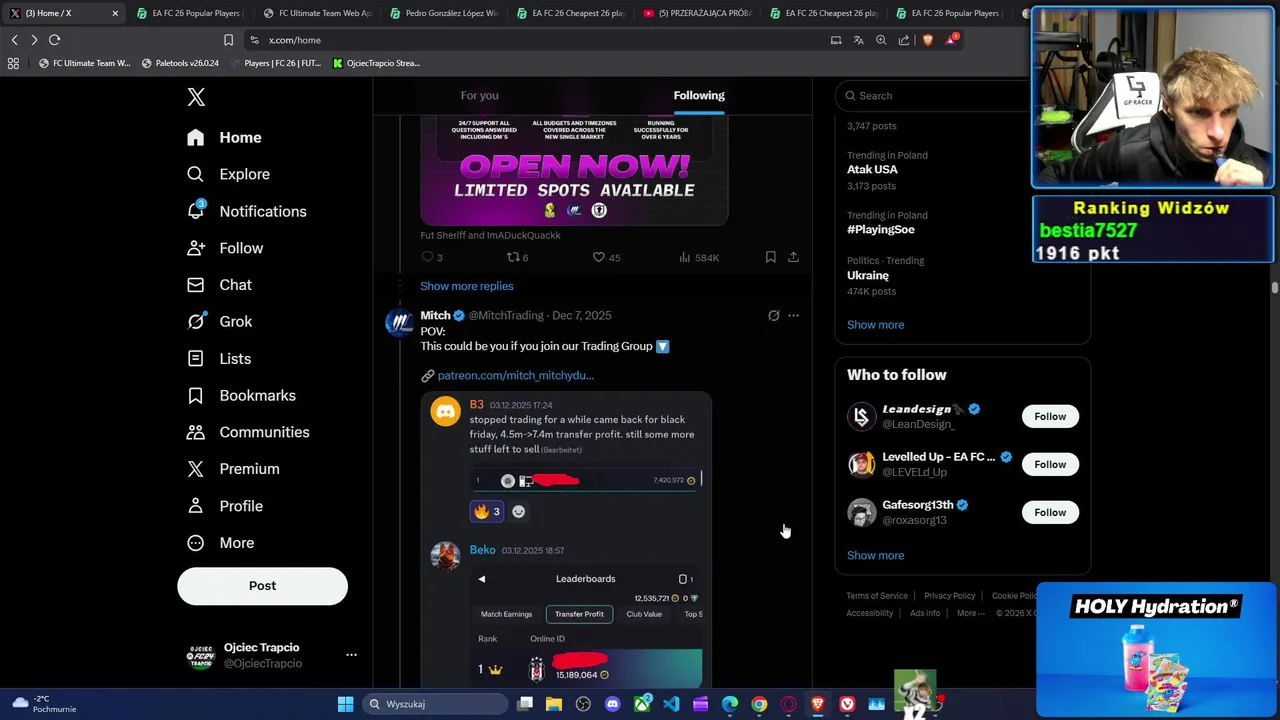Screen dimensions: 1280x720
Task: Click the translate page icon in address bar
Action: [858, 40]
